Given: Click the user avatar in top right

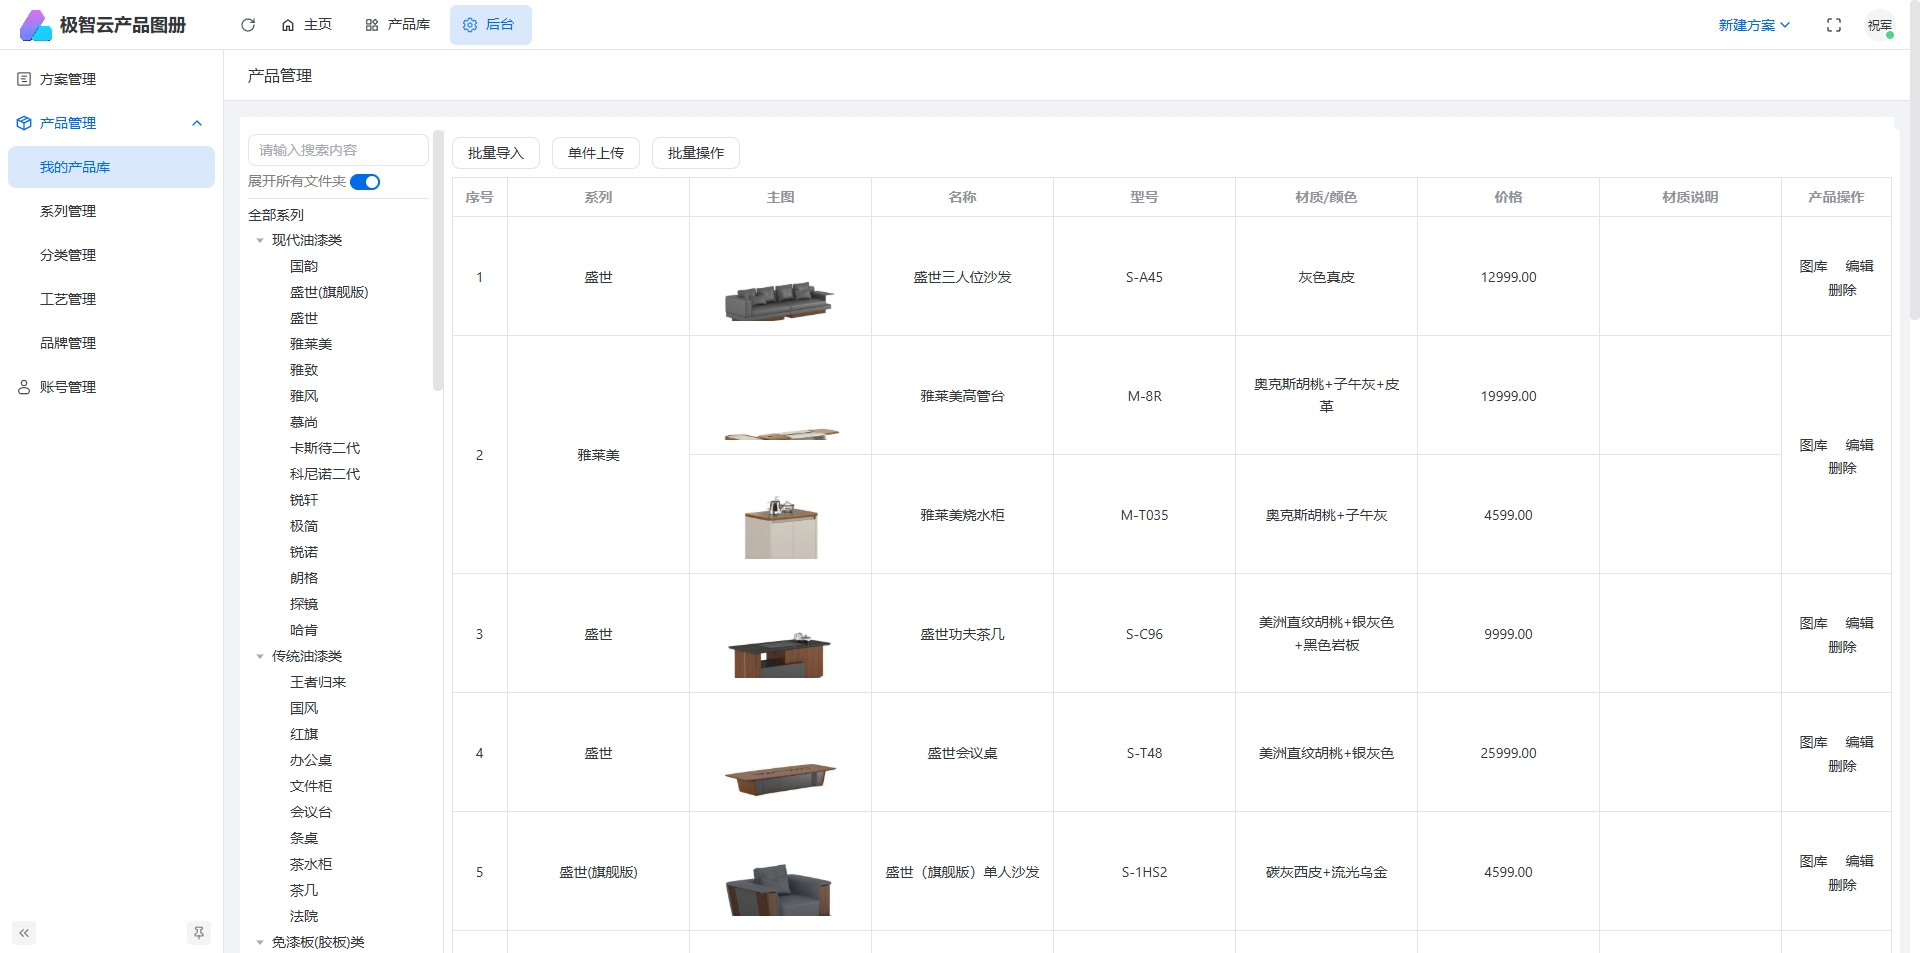Looking at the screenshot, I should coord(1879,25).
